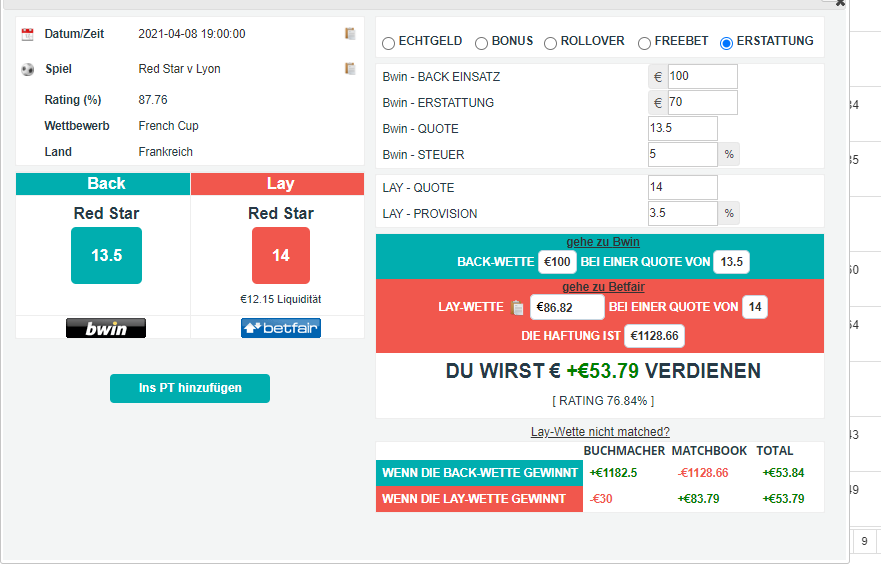The width and height of the screenshot is (881, 582).
Task: Click the 14 quote in lay-wette bar
Action: (755, 307)
